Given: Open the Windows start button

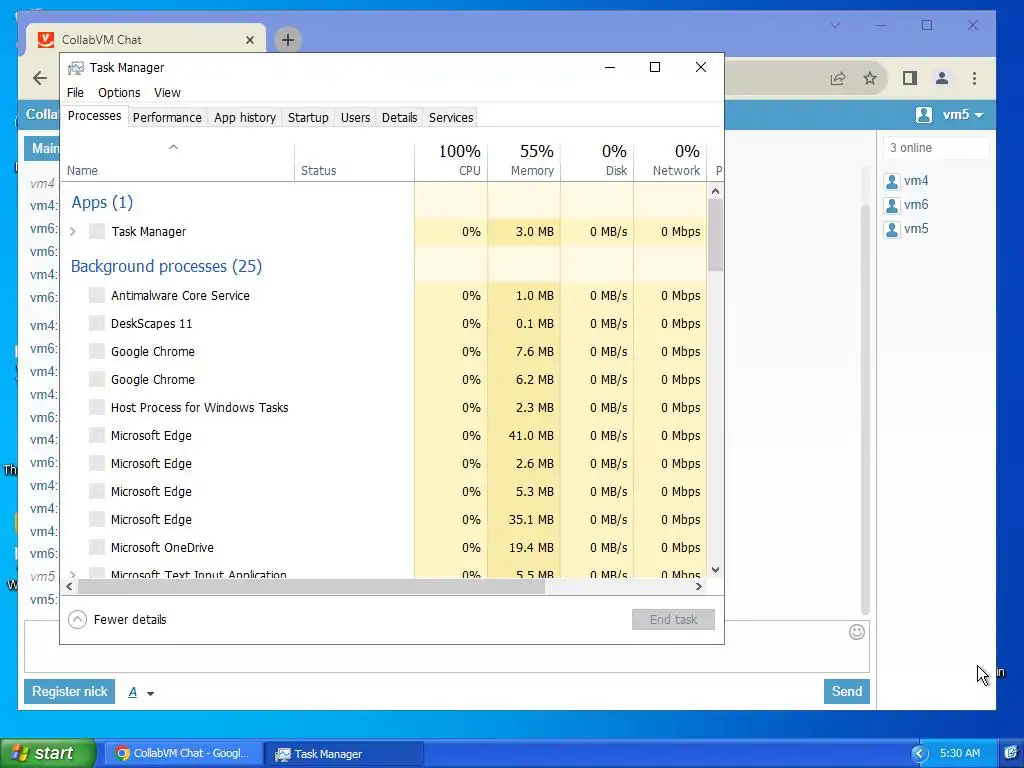Looking at the screenshot, I should point(47,753).
